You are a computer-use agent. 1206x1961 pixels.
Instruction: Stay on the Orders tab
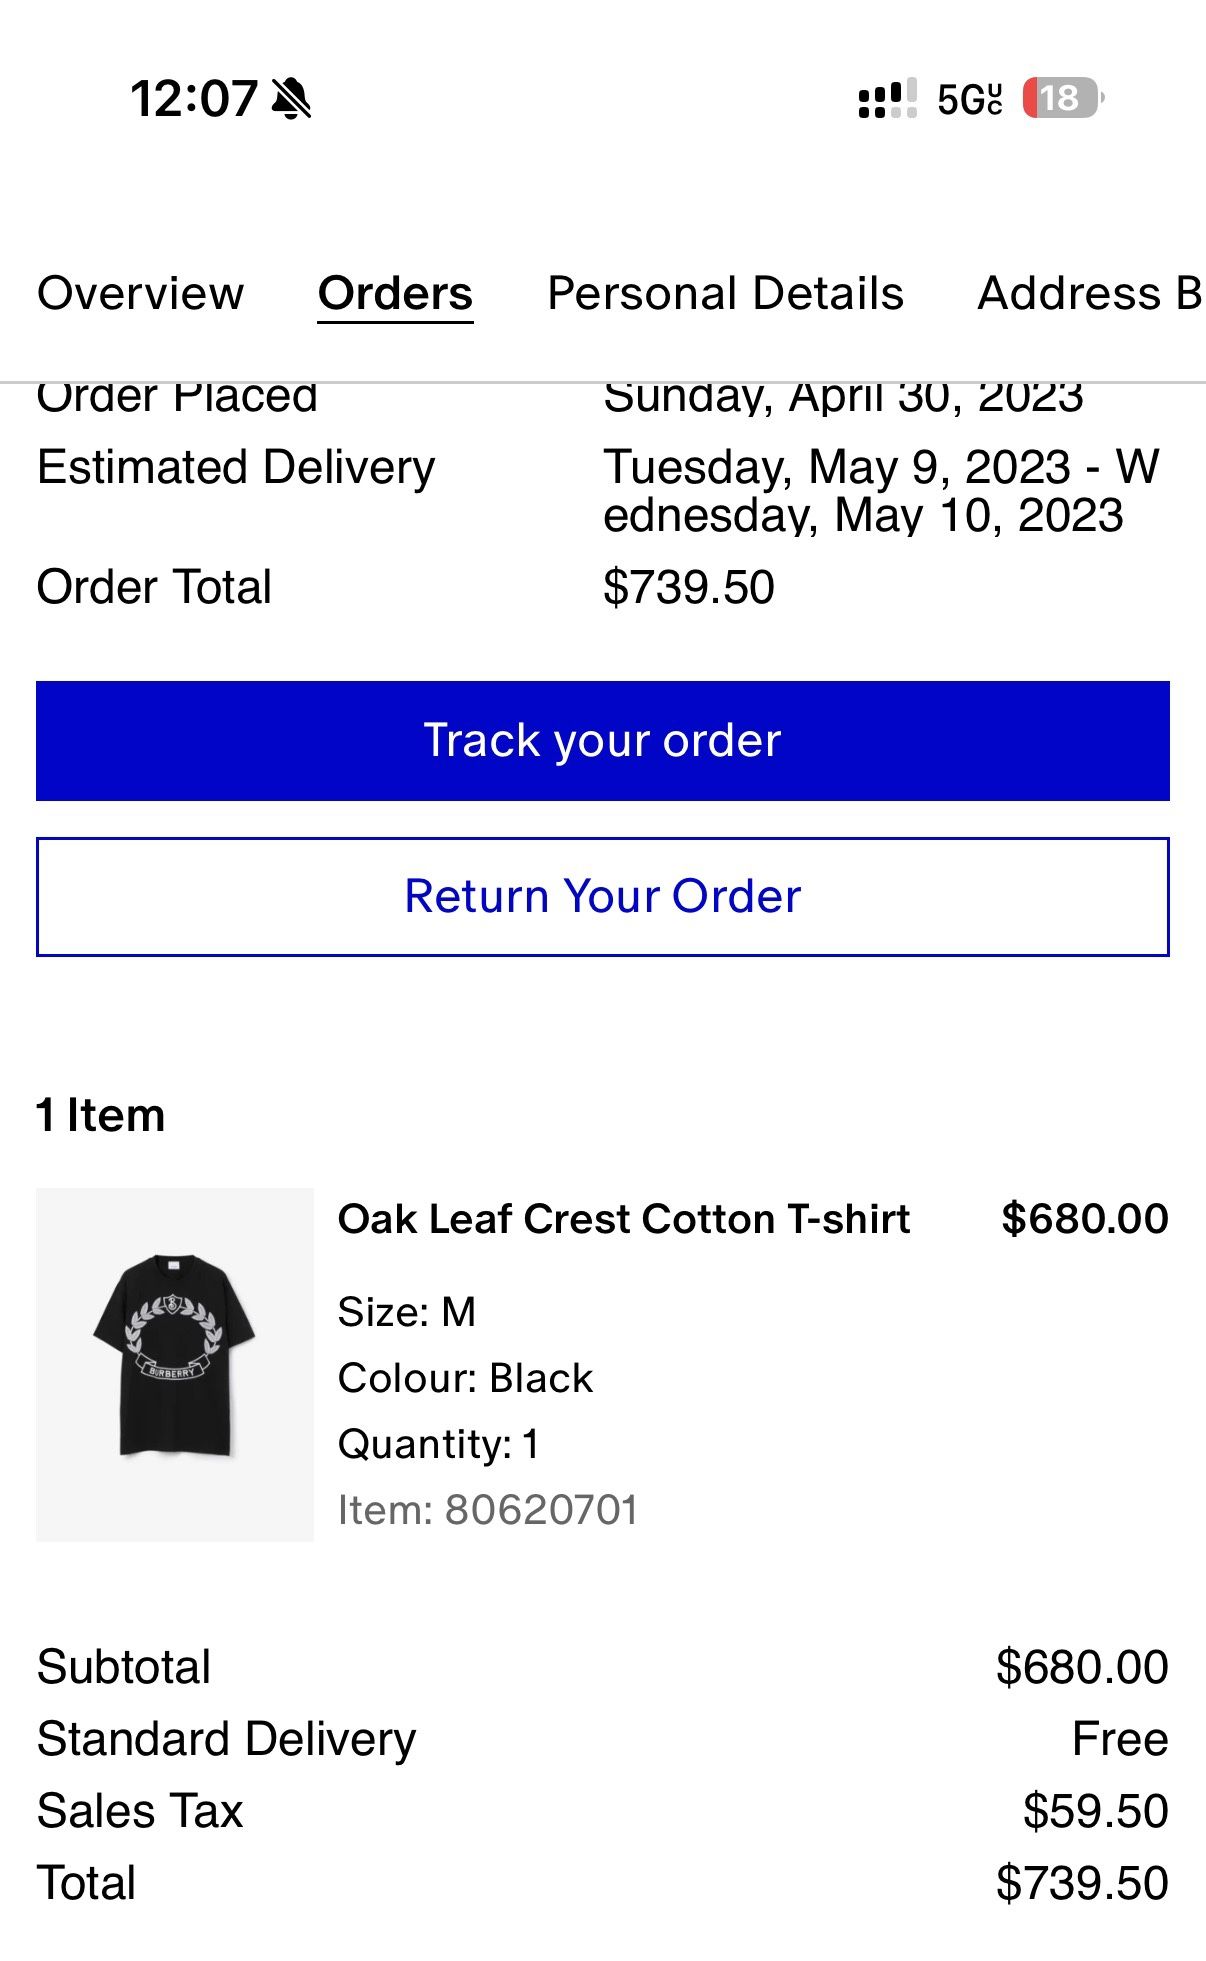(394, 293)
